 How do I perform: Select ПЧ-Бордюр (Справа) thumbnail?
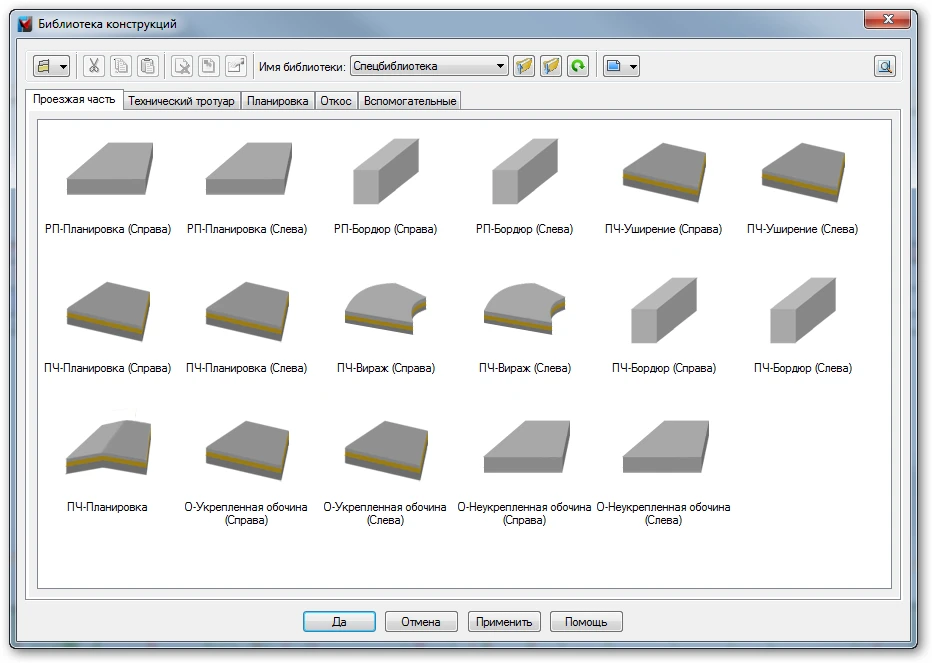coord(664,310)
